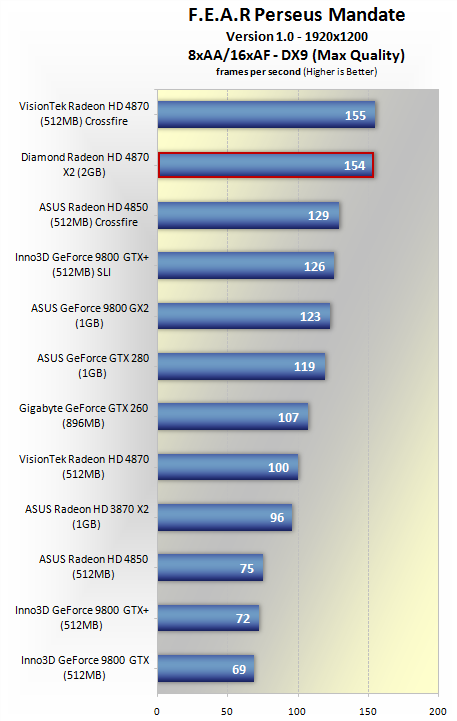
Task: Click the 8xAA/16xAF - DX9 (Max Quality) line
Action: pos(297,55)
